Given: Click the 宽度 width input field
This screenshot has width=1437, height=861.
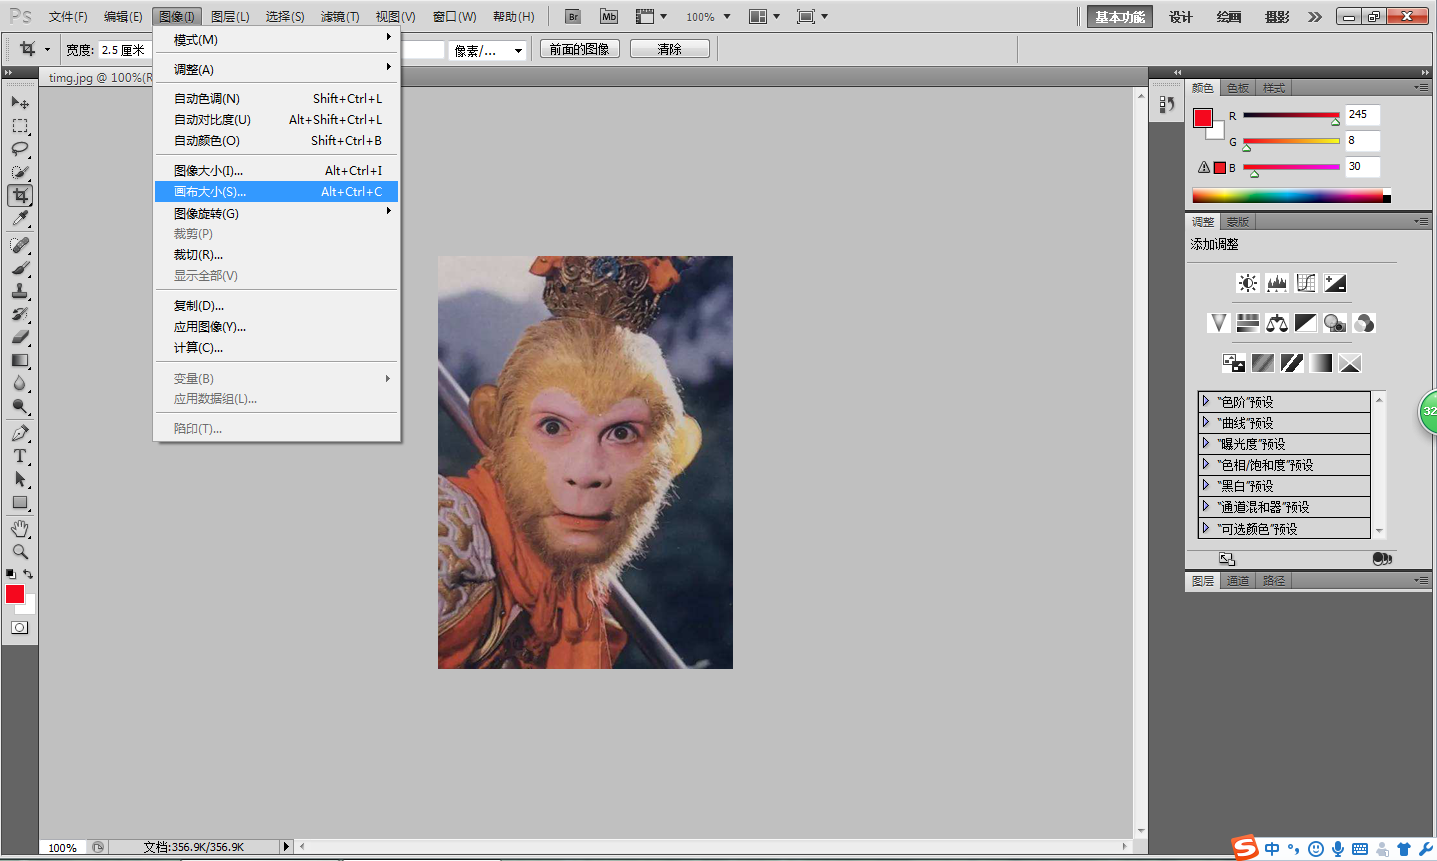Looking at the screenshot, I should (124, 50).
